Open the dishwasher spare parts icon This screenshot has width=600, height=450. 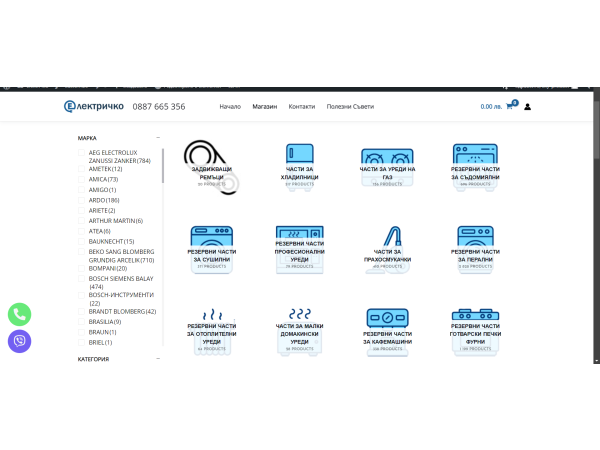(476, 158)
